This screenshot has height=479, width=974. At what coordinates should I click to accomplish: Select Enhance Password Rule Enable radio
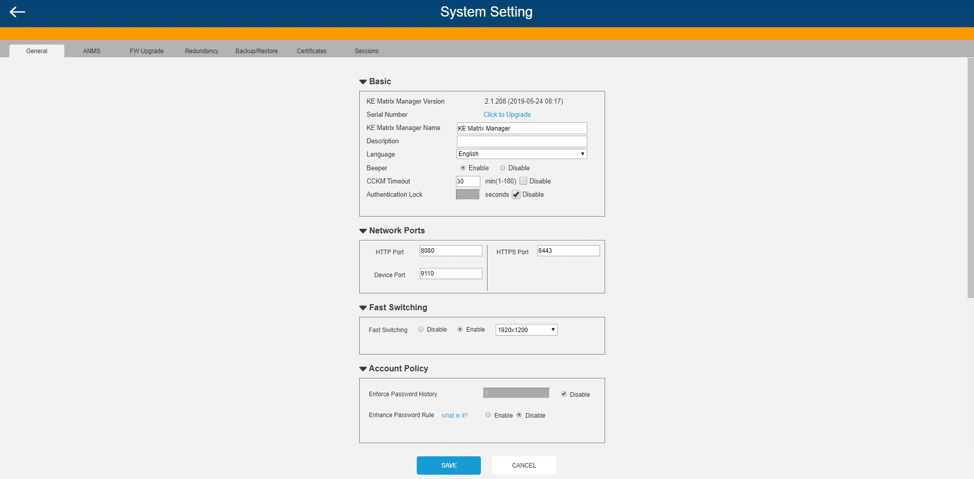click(x=488, y=414)
